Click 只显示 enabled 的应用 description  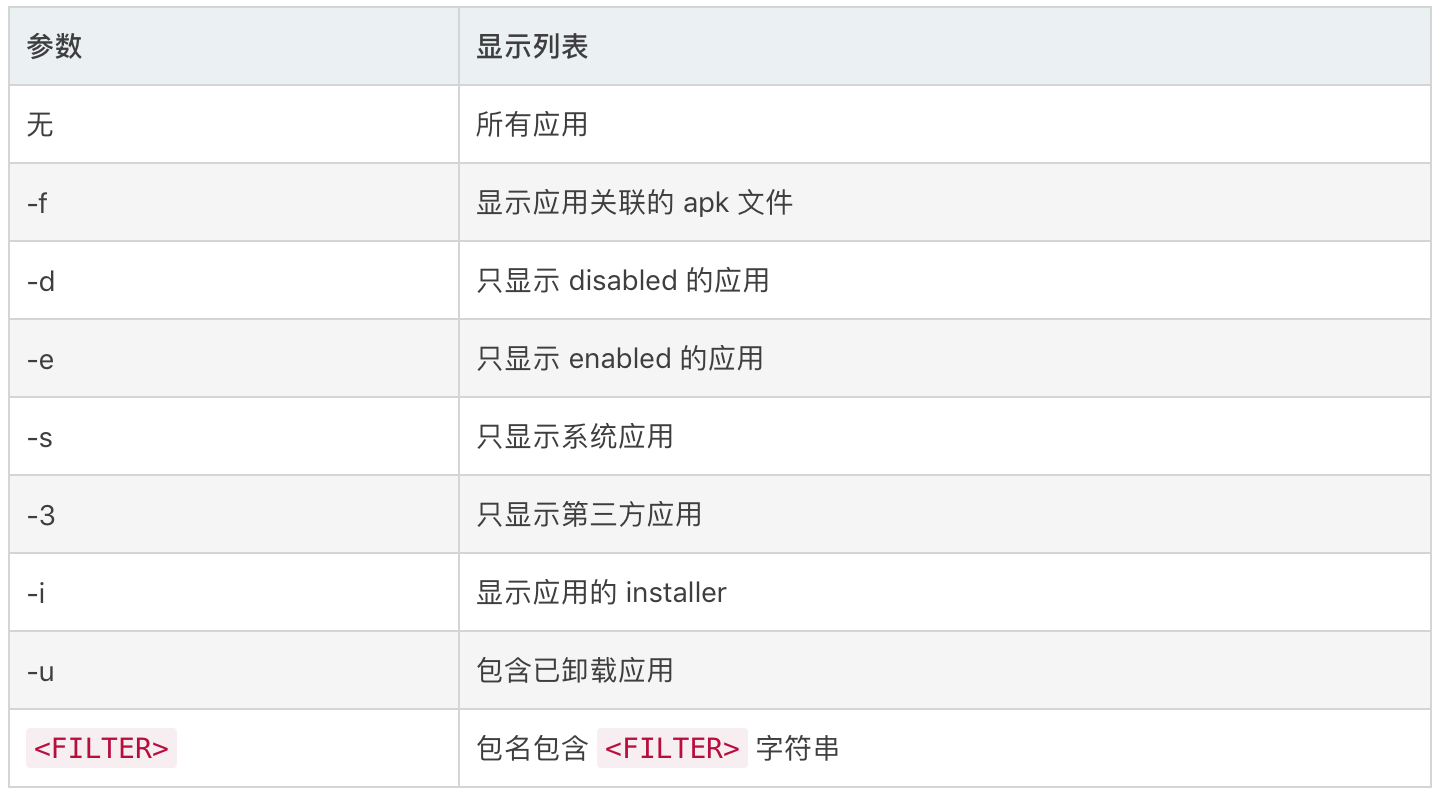[x=619, y=358]
